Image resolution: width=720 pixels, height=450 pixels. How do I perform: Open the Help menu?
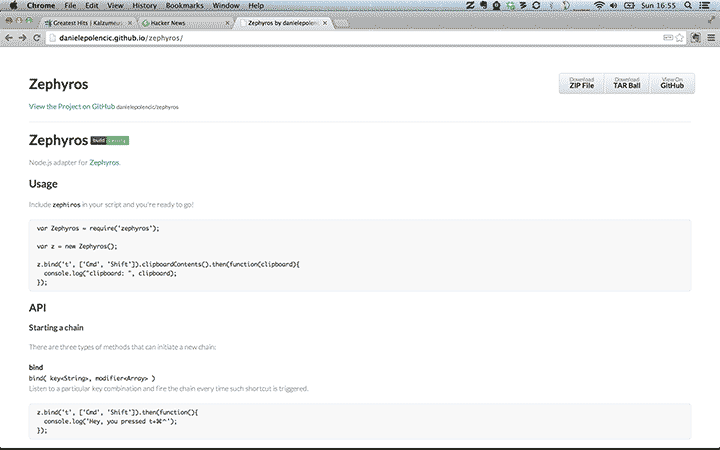click(256, 6)
